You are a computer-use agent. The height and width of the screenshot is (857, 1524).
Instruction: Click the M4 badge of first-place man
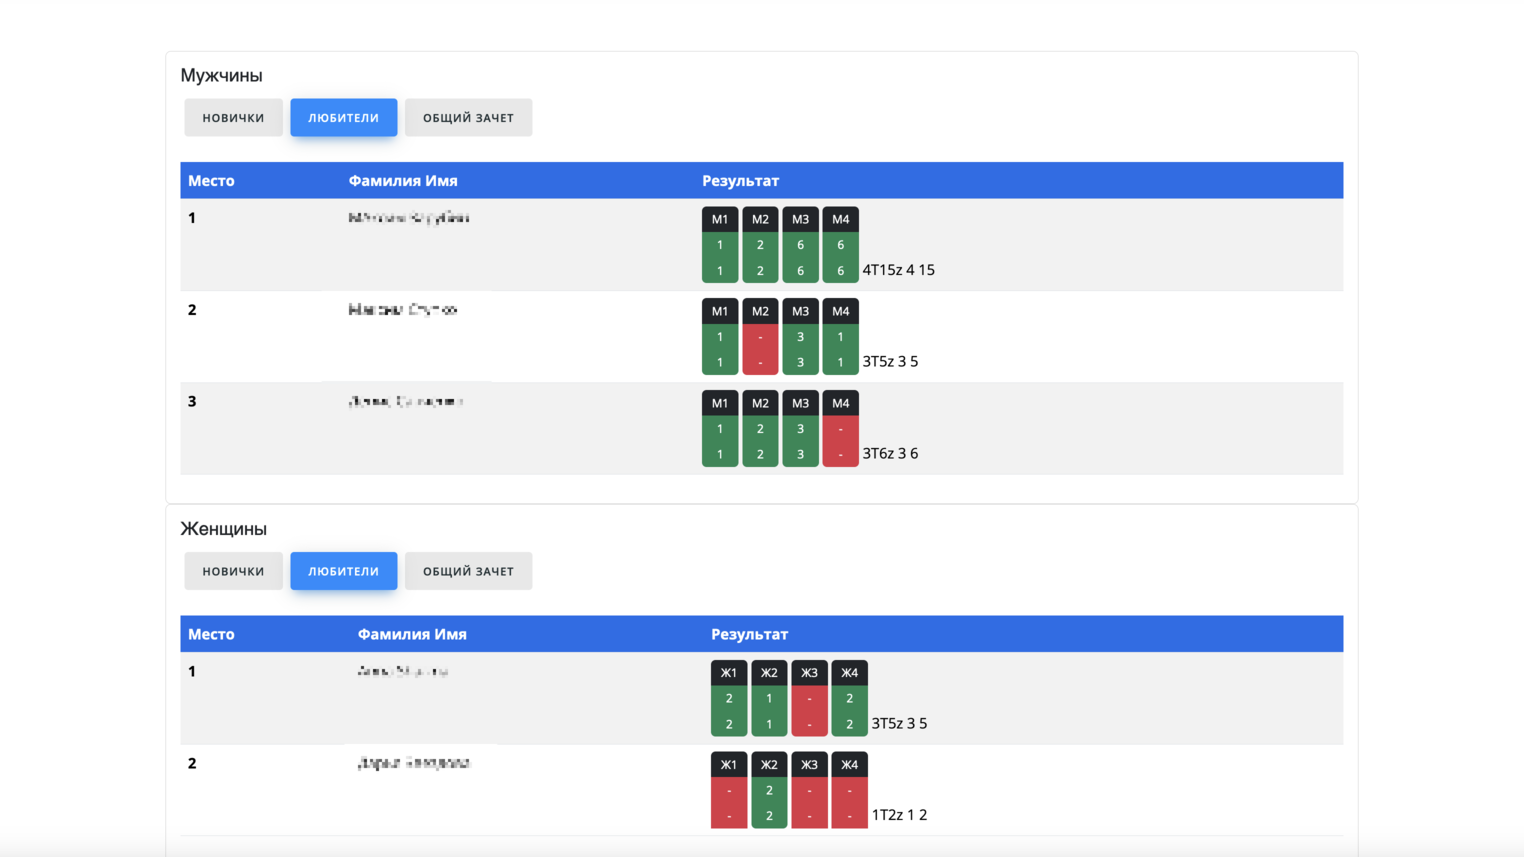840,220
